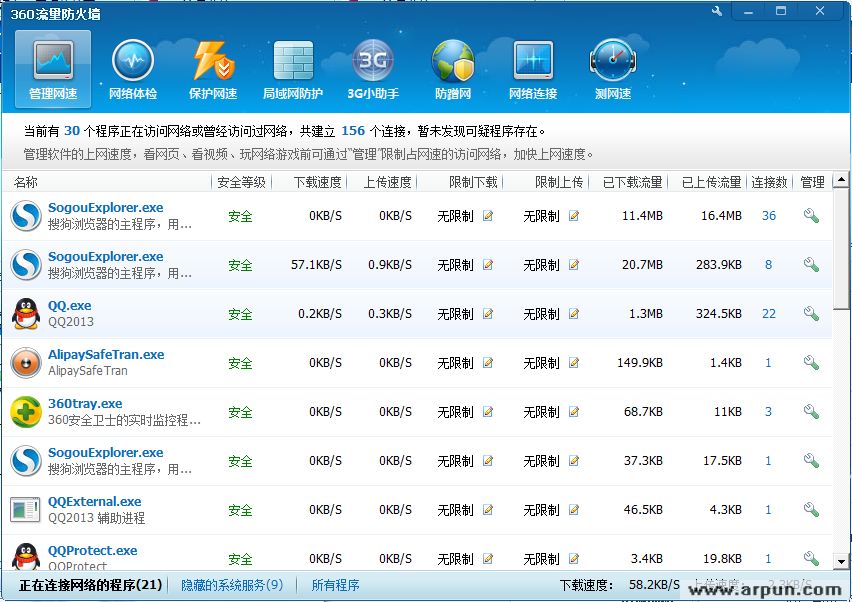The width and height of the screenshot is (852, 602).
Task: Open the 防蹭网 anti-freeloading tool
Action: 452,69
